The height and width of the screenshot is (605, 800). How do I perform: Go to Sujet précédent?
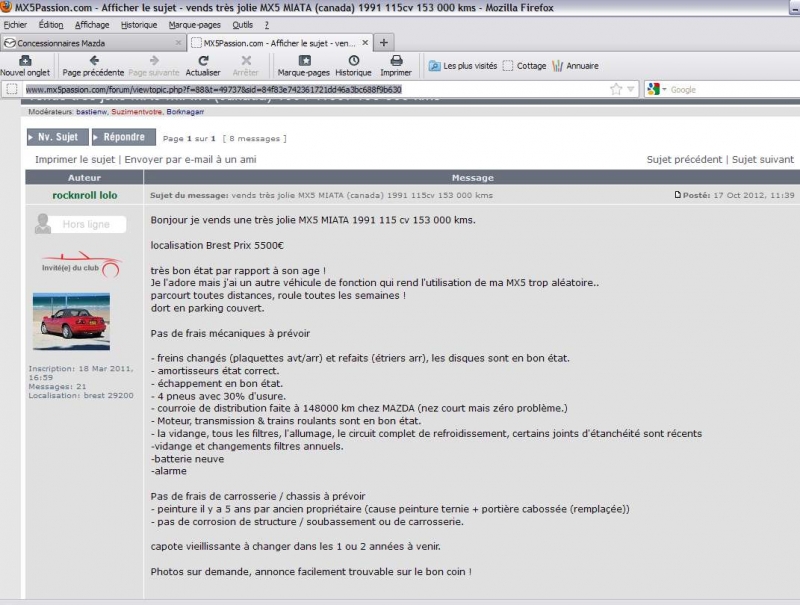coord(685,159)
